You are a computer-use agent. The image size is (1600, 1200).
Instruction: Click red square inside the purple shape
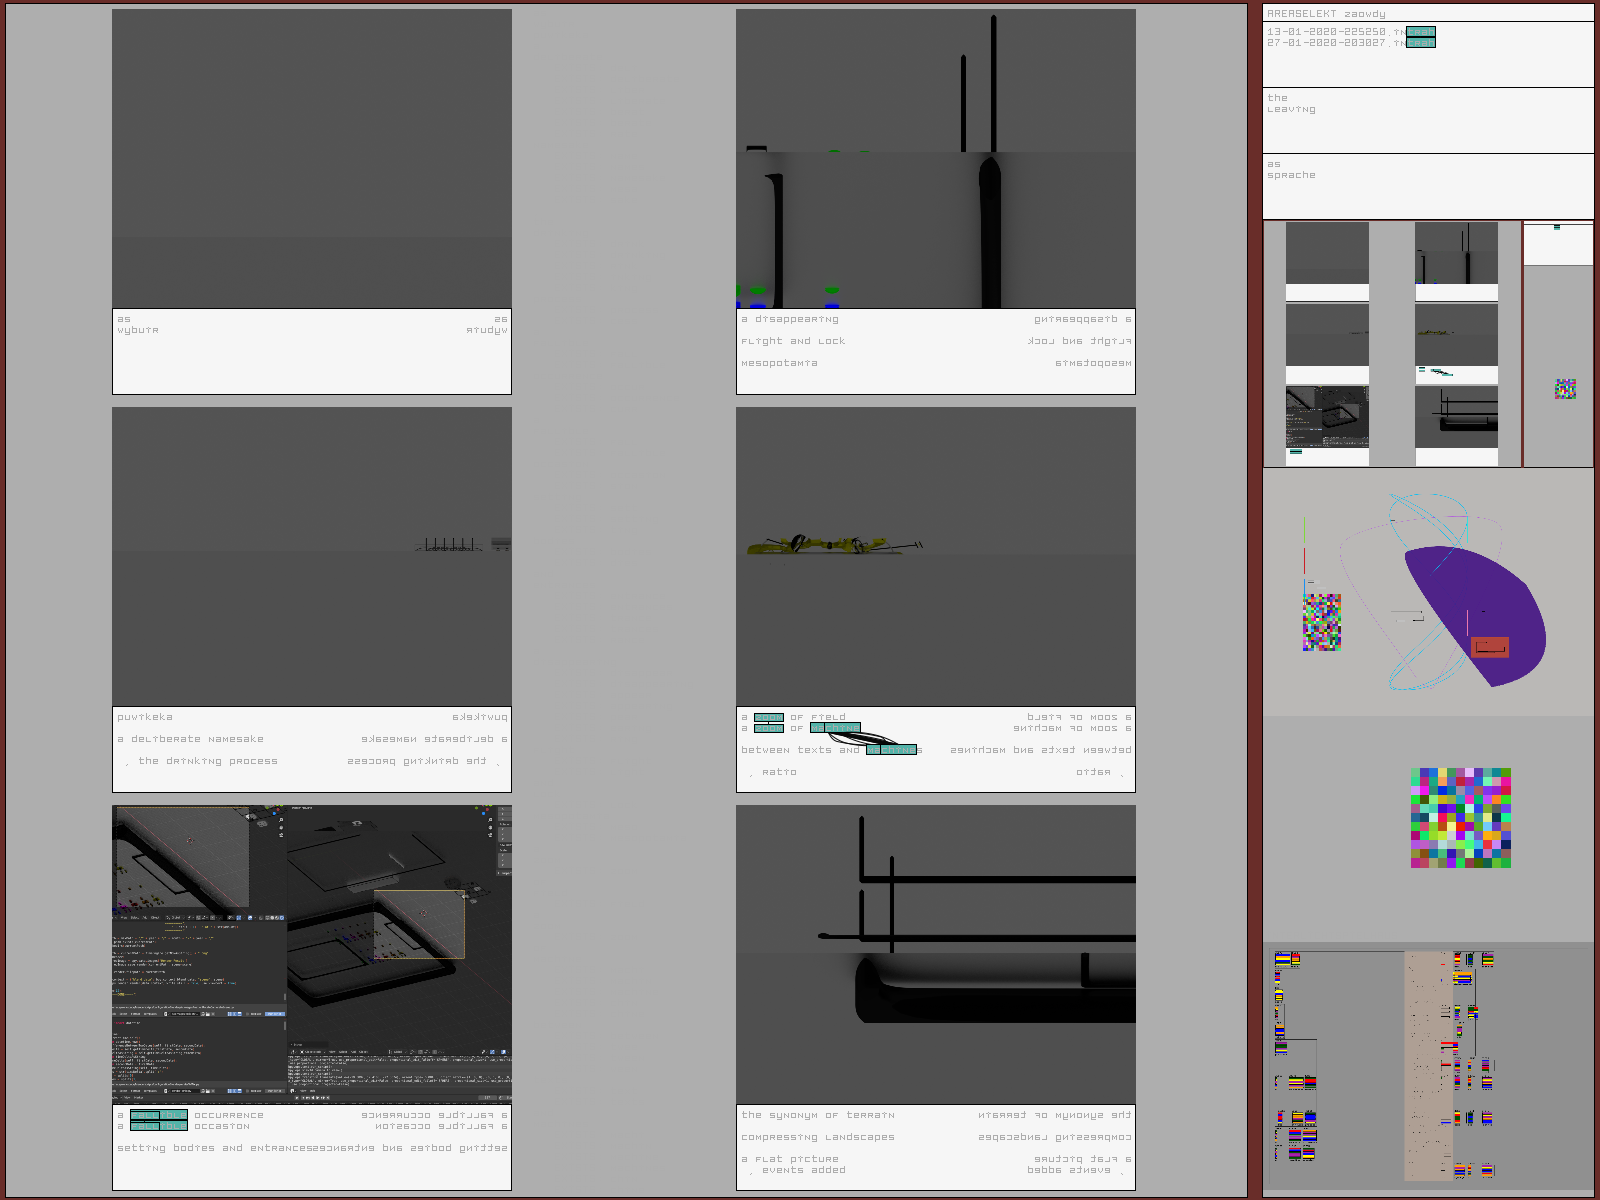(x=1490, y=647)
